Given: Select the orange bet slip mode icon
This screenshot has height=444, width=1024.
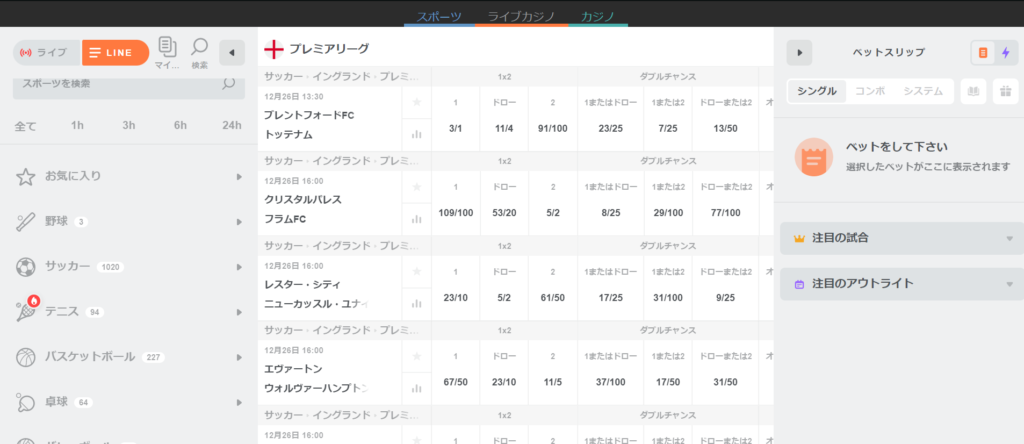Looking at the screenshot, I should 983,53.
